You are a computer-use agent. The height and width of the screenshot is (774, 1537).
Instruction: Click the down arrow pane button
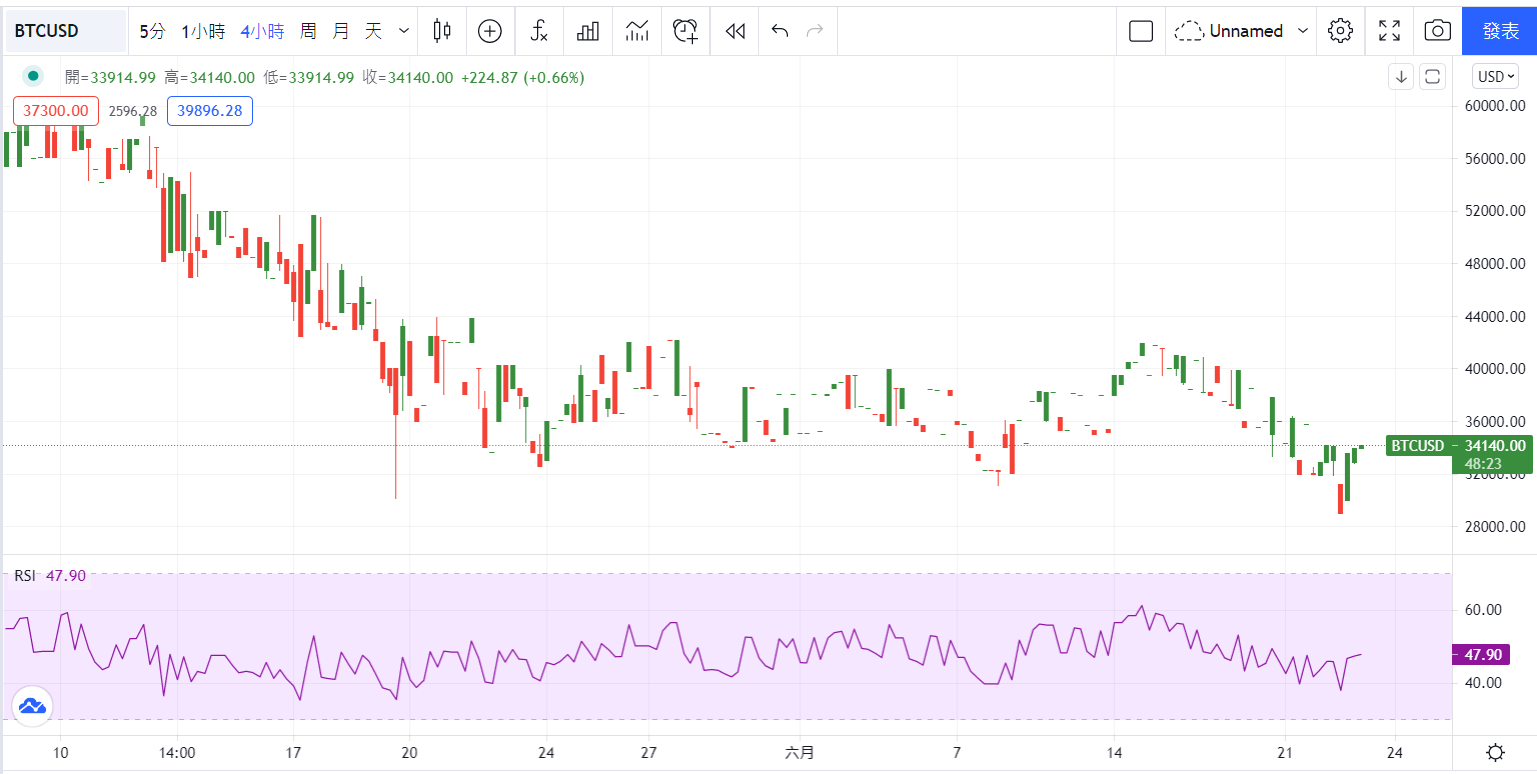pyautogui.click(x=1402, y=76)
